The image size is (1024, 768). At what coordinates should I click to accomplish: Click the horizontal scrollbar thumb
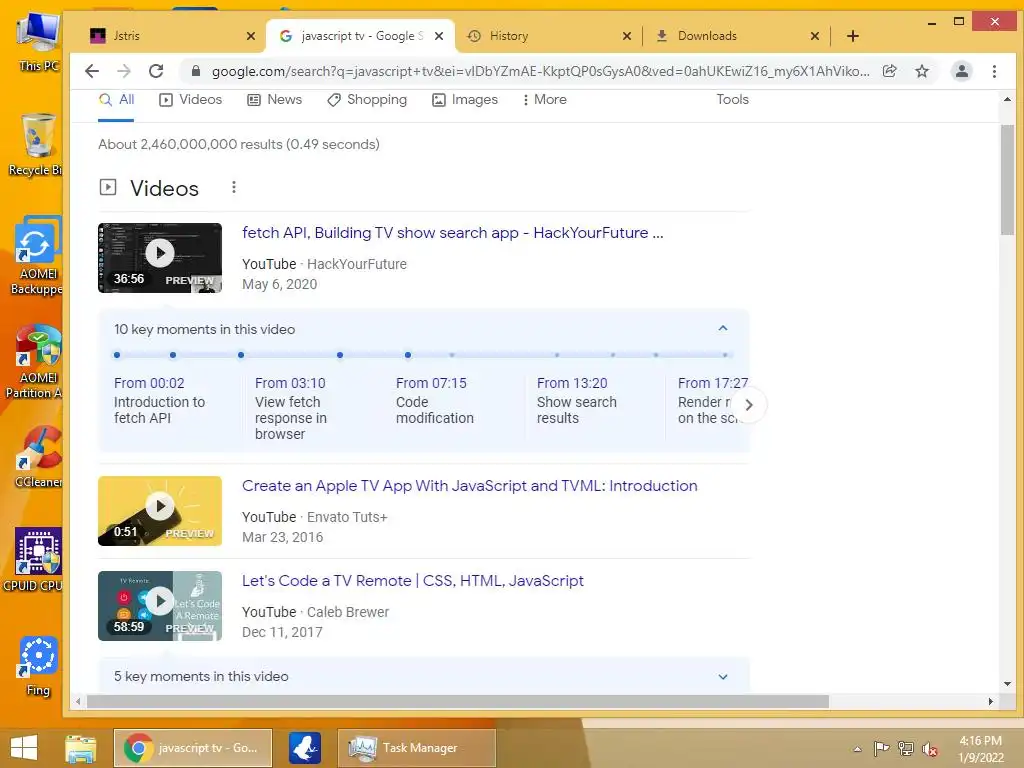(457, 701)
